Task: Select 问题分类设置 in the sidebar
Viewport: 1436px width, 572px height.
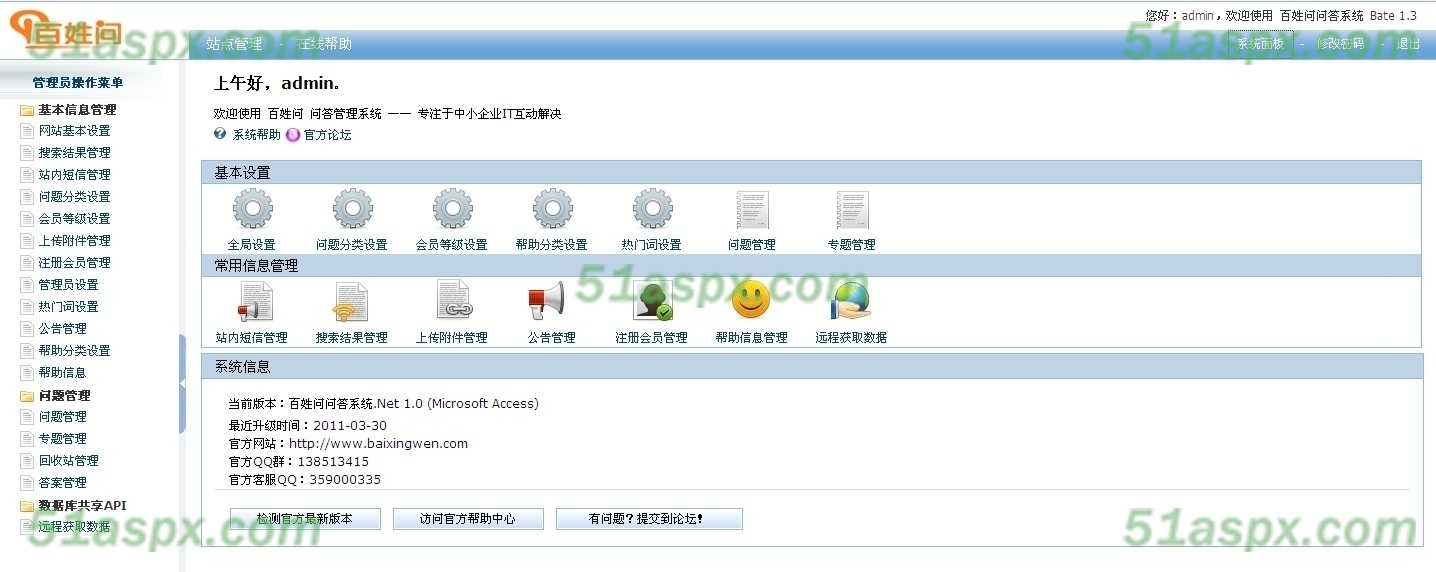Action: coord(74,197)
